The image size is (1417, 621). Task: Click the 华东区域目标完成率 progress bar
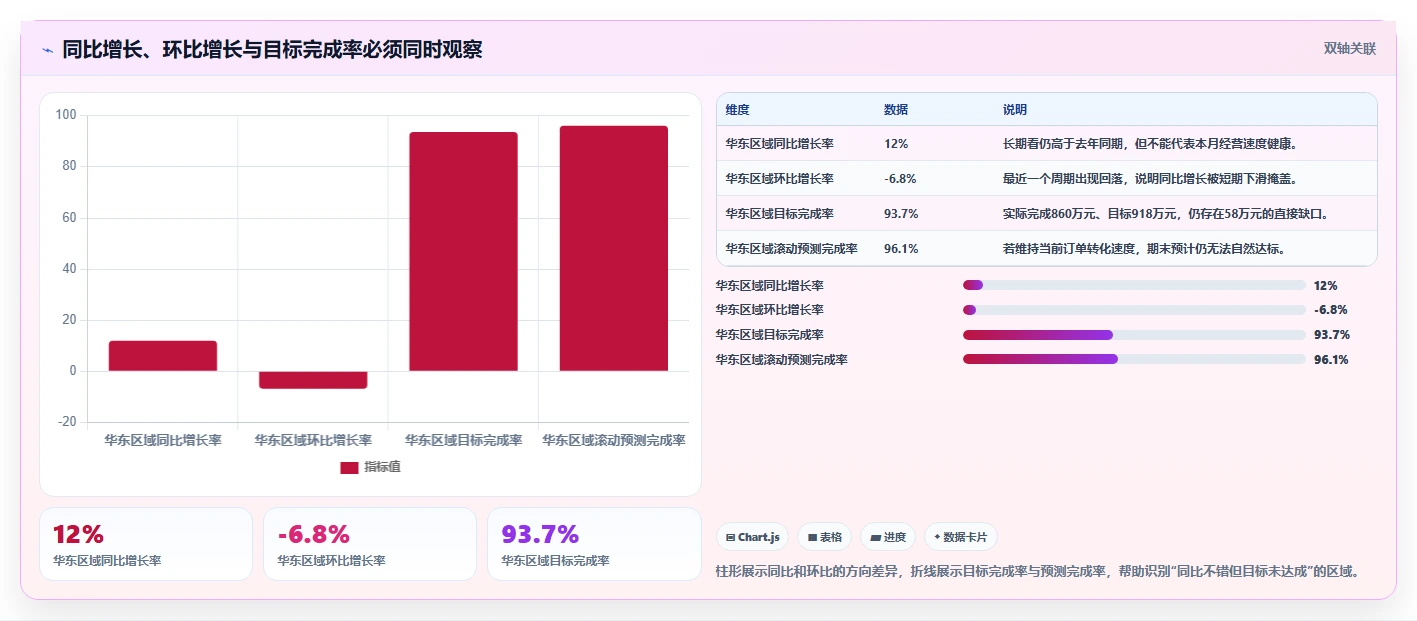[1134, 335]
